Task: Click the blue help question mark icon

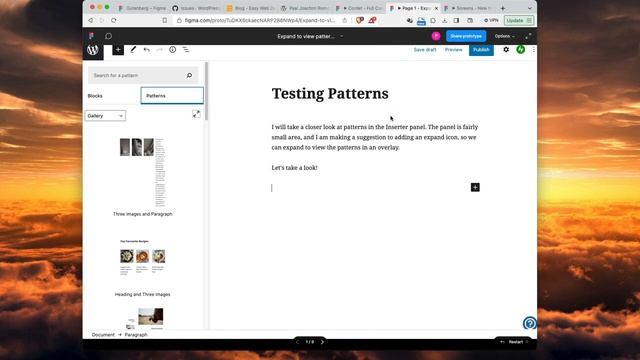Action: click(x=530, y=323)
